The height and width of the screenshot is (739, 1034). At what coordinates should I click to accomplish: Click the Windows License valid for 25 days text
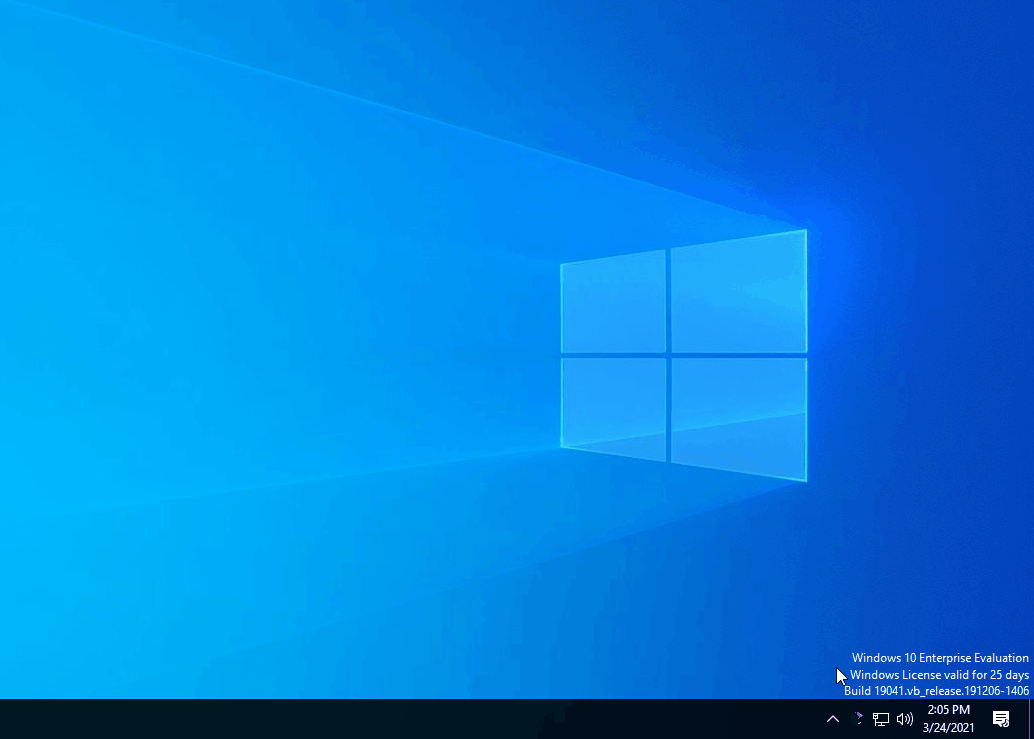tap(940, 675)
